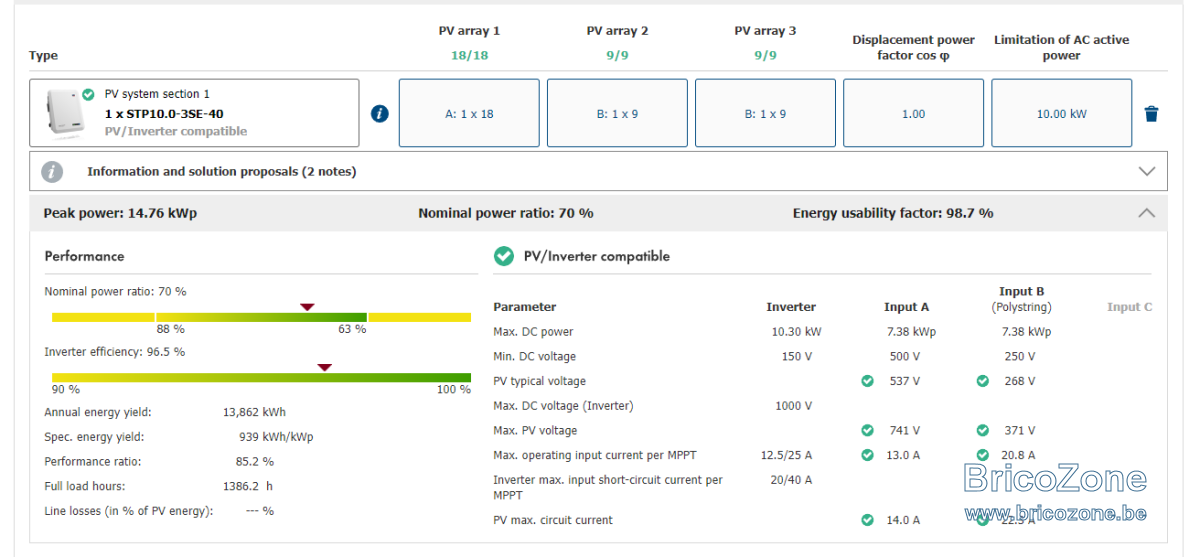This screenshot has width=1200, height=557.
Task: Click the Input A column header
Action: point(906,307)
